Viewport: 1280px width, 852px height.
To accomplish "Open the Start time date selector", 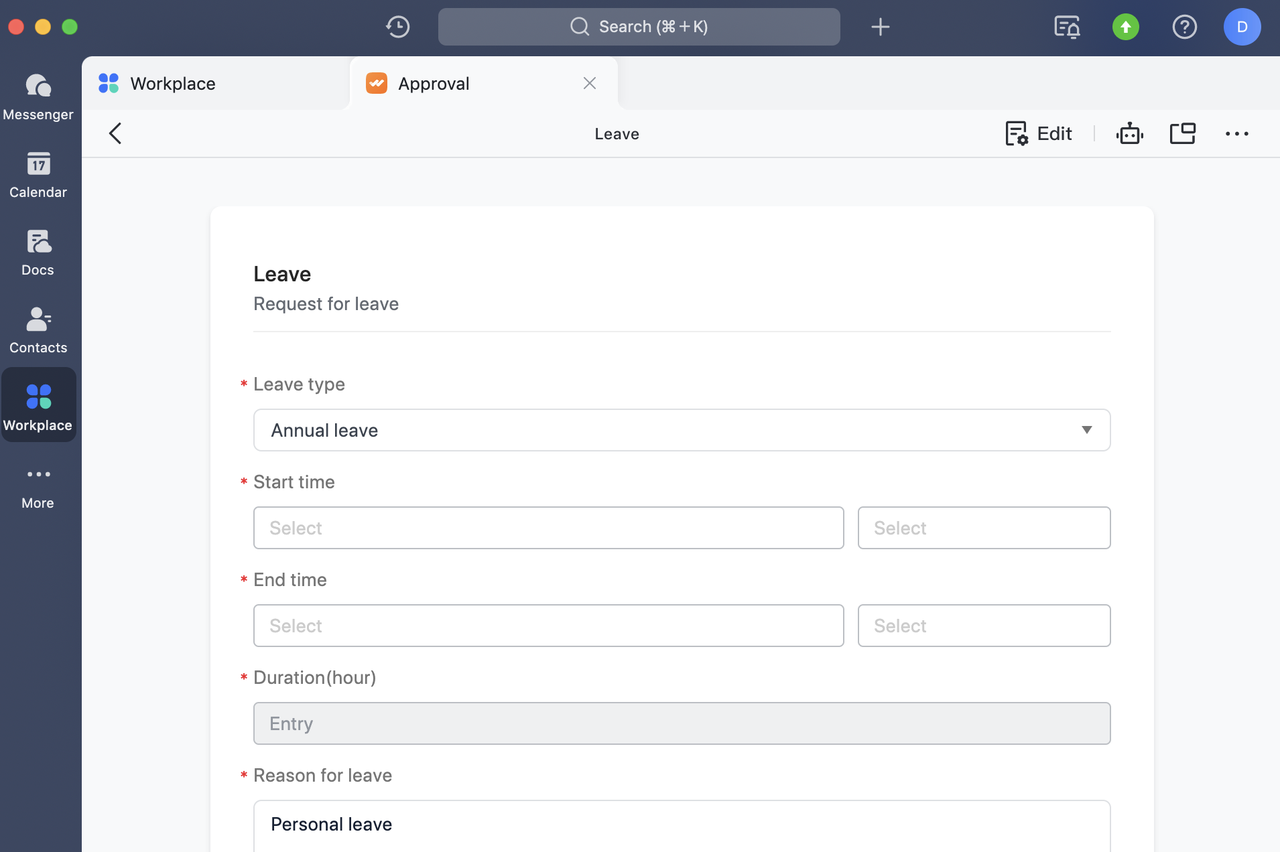I will coord(548,528).
